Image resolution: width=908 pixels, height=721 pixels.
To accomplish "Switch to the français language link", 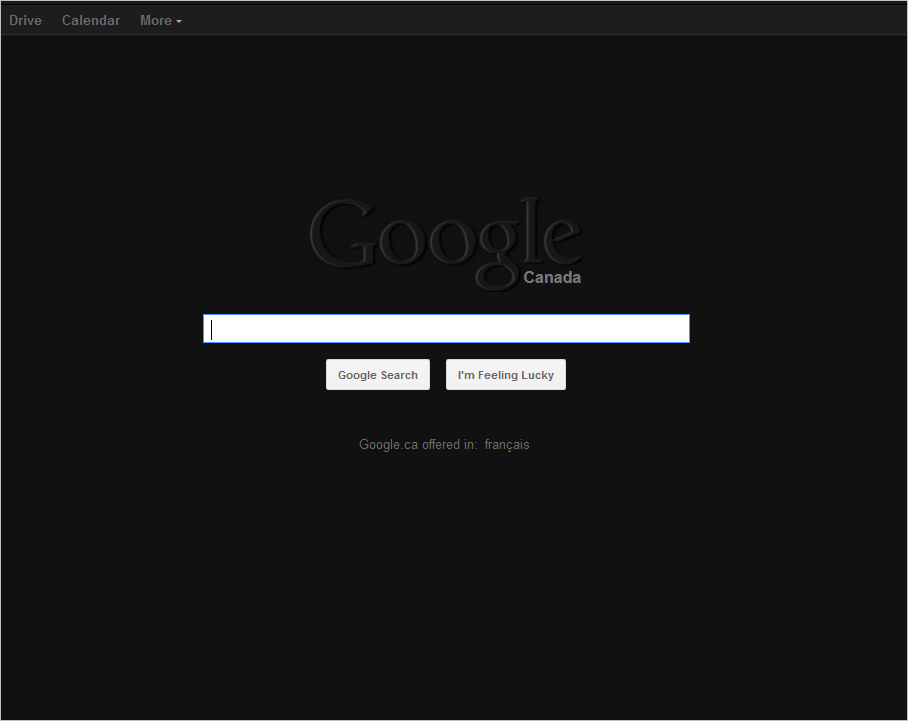I will click(507, 445).
